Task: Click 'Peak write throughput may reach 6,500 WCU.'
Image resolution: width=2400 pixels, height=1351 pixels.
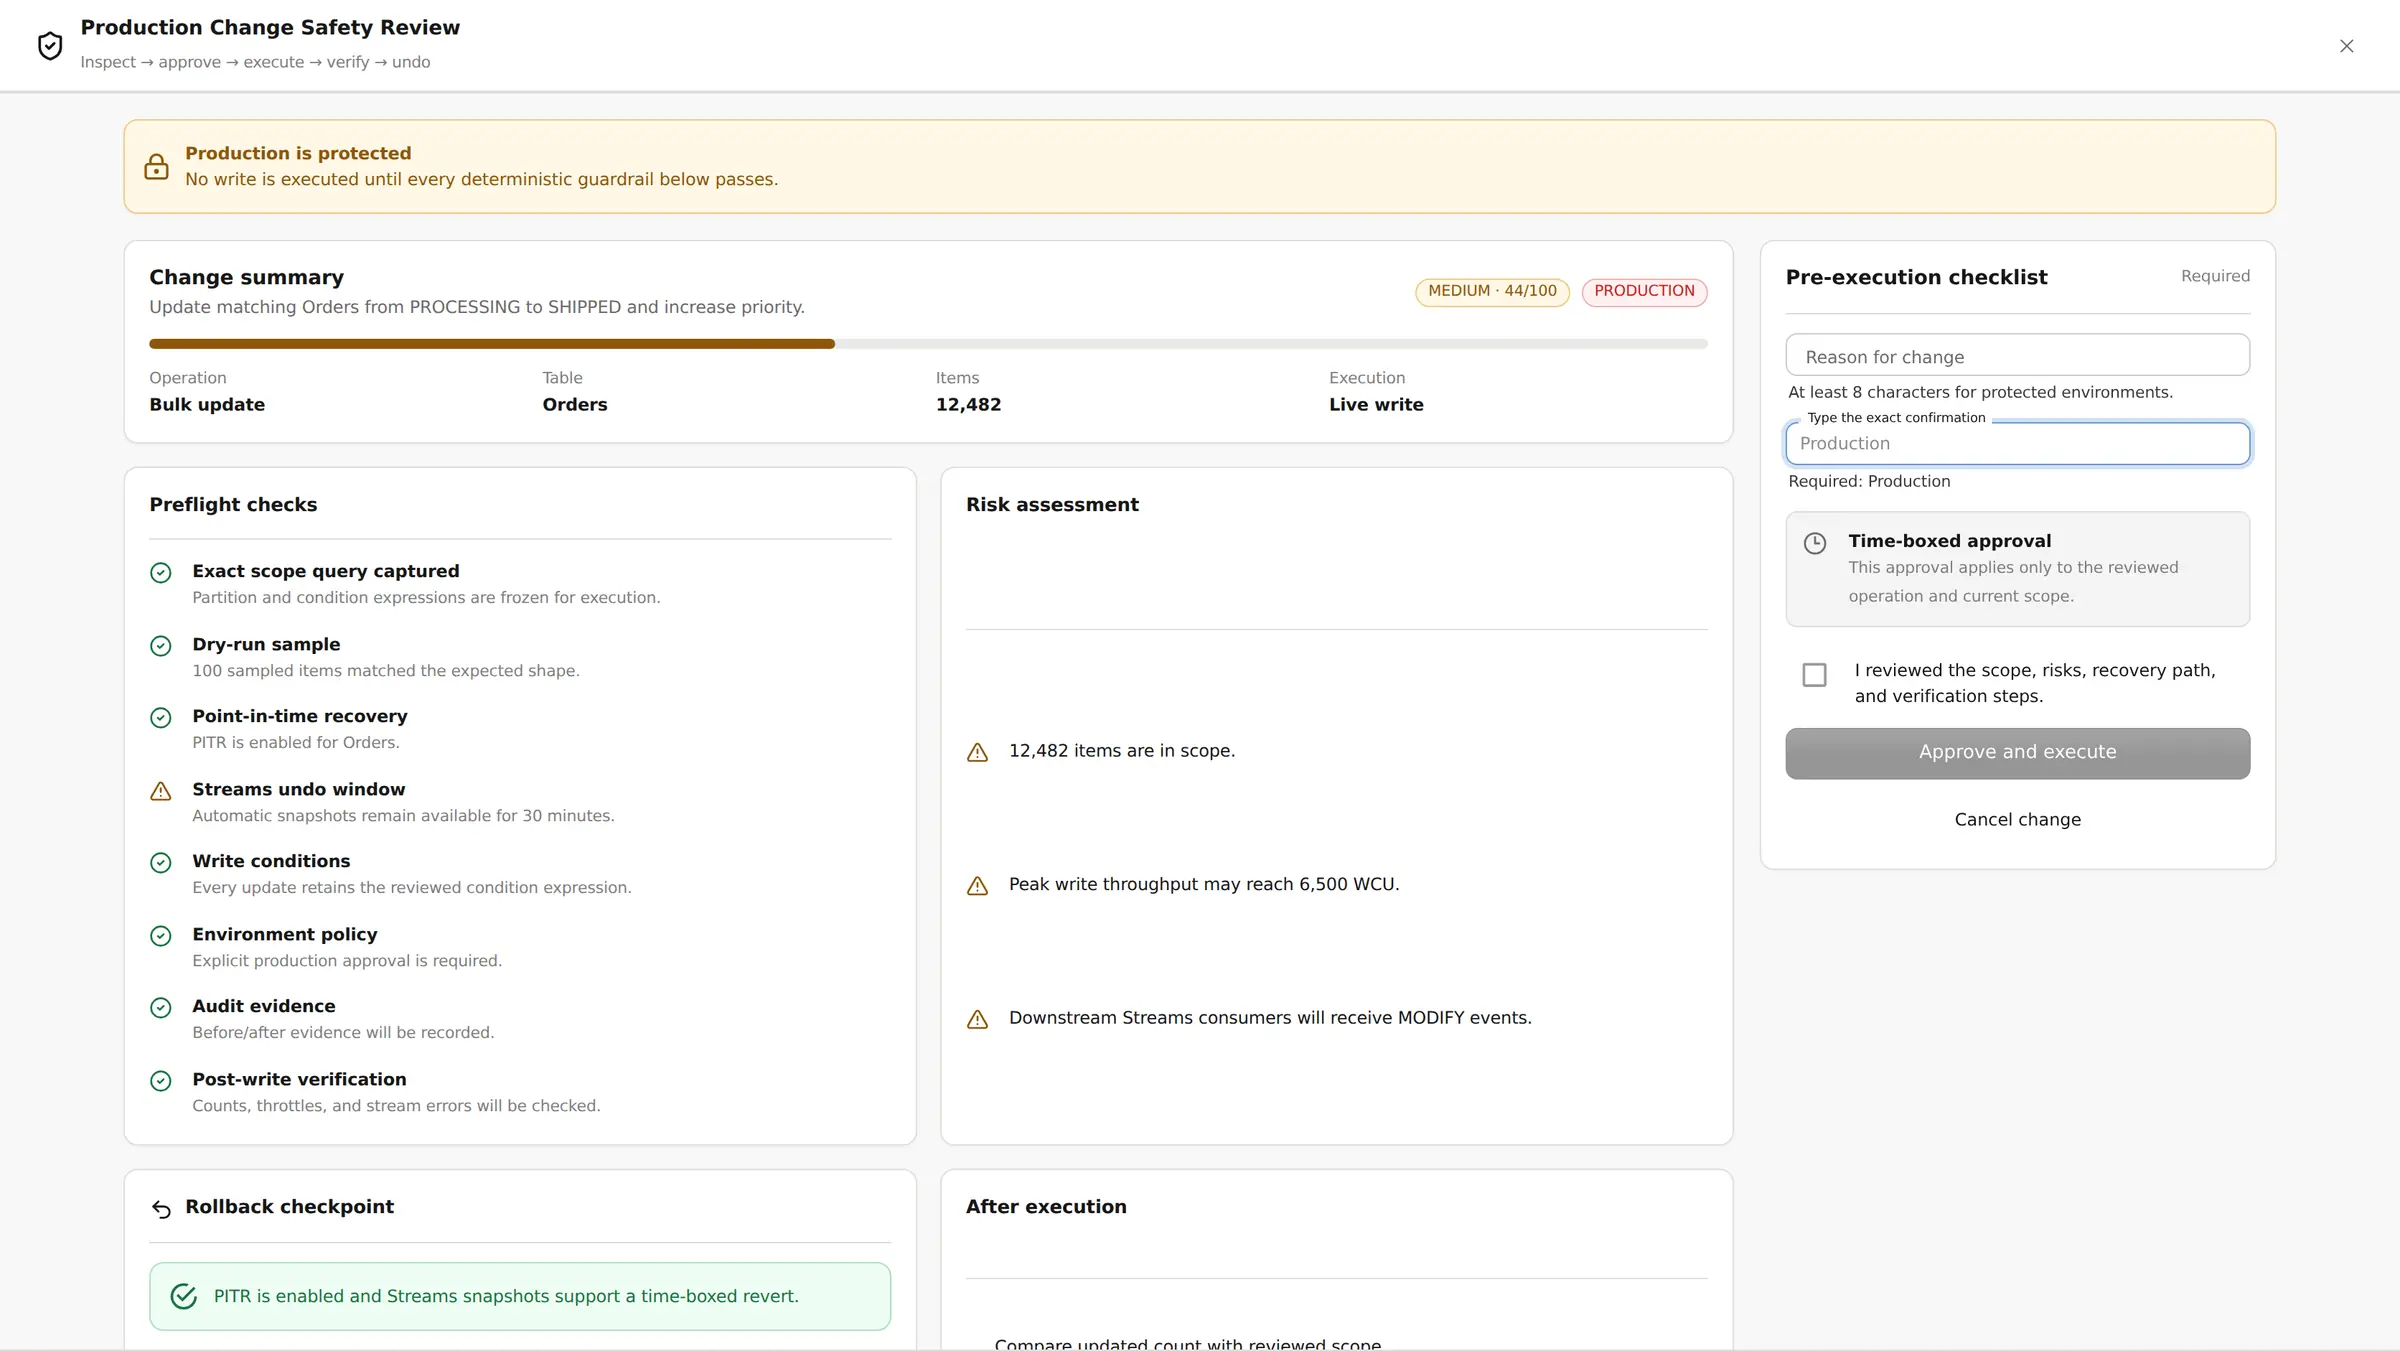Action: [x=1204, y=884]
